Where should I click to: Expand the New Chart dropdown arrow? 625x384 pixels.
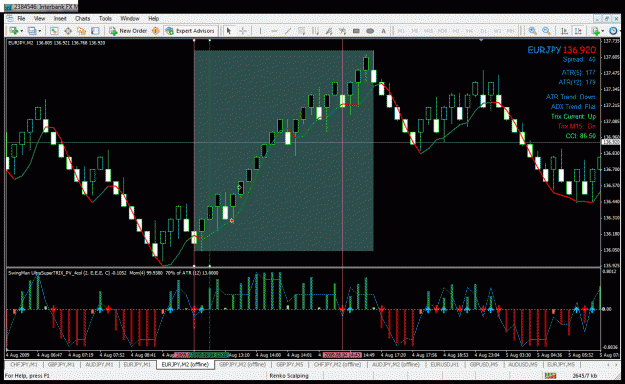[22, 31]
